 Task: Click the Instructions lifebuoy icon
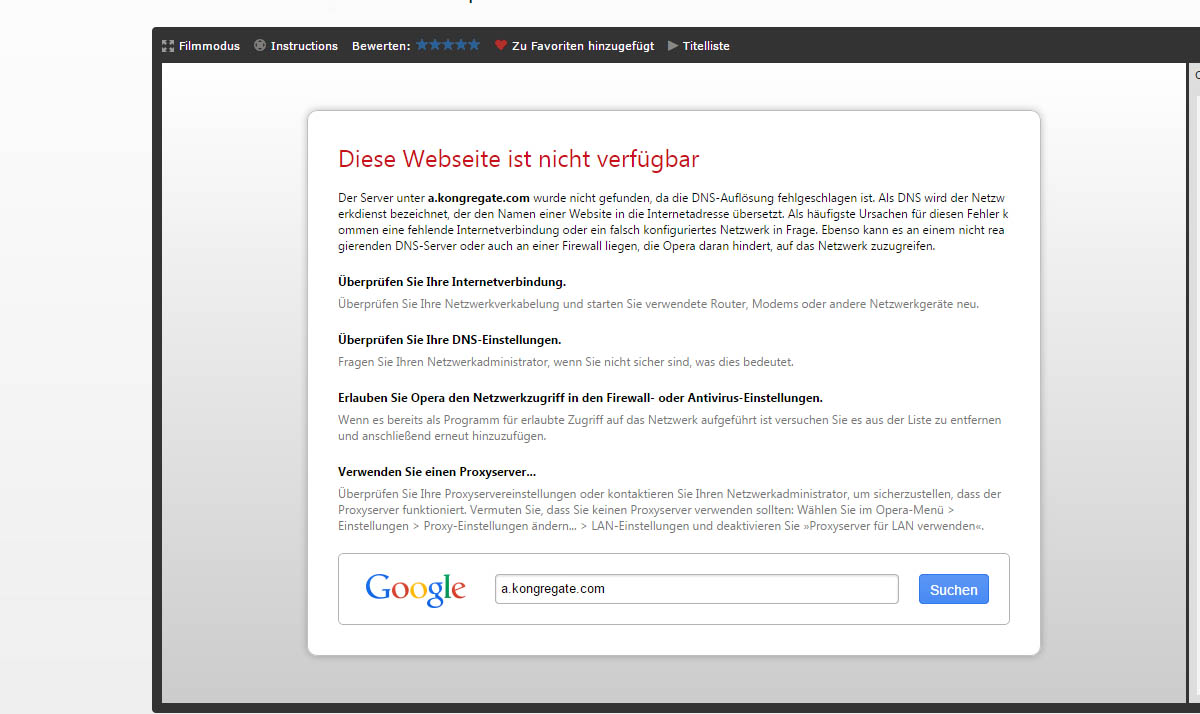point(260,46)
